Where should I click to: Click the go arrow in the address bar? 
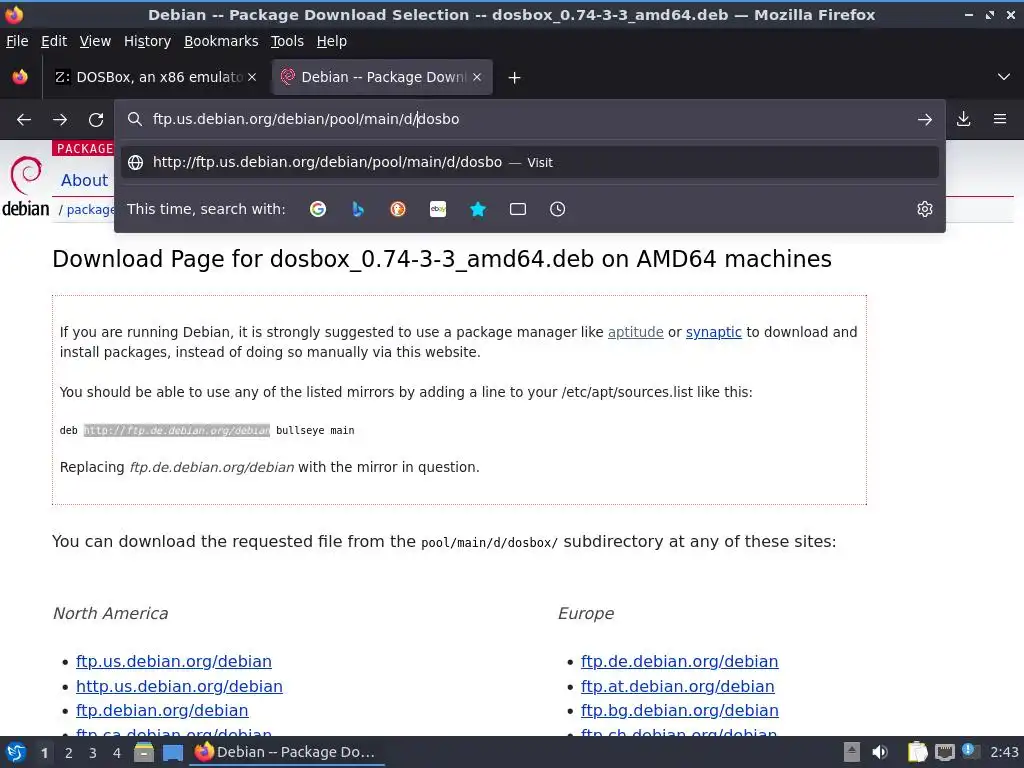(925, 120)
